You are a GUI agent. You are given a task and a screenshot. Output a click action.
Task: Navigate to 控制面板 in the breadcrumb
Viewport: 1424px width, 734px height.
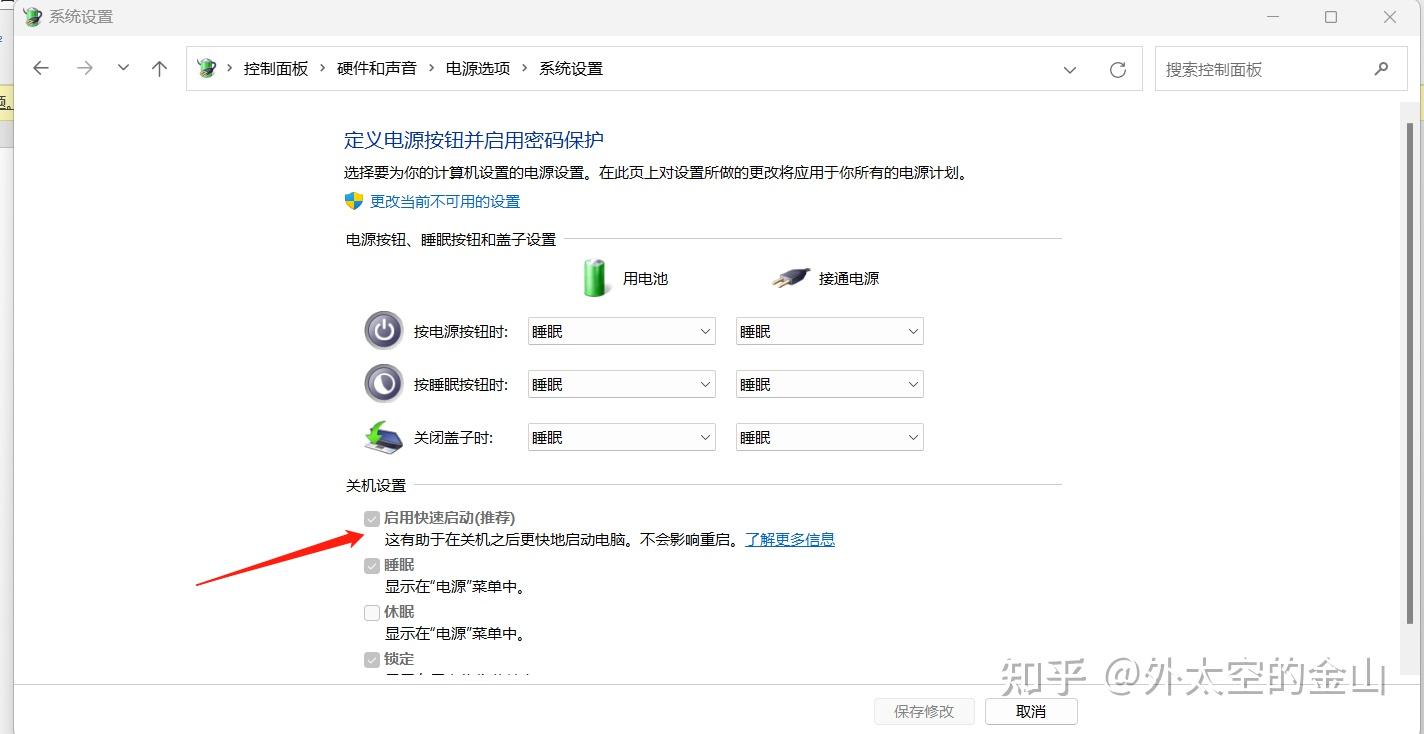tap(276, 67)
